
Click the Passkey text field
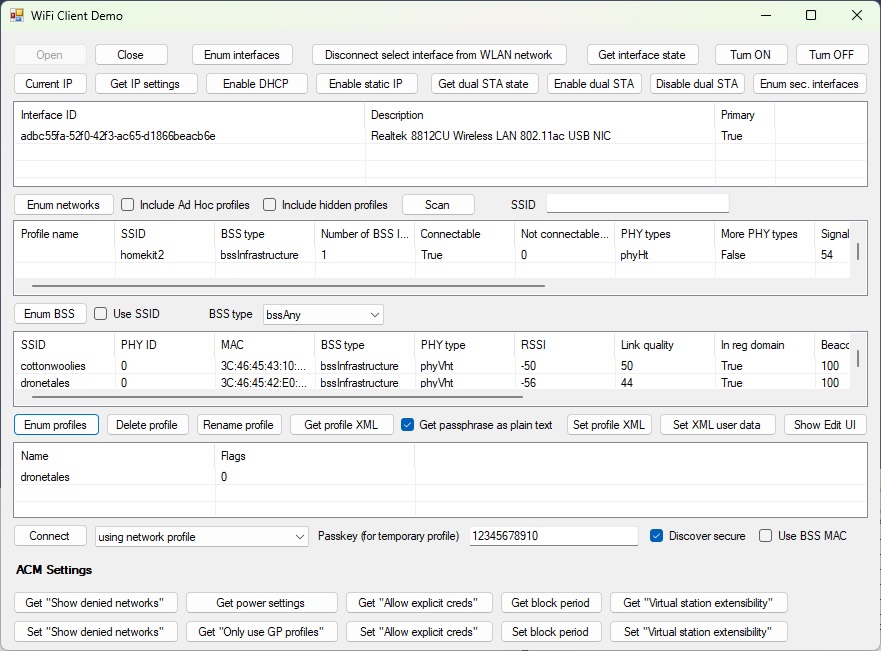pos(553,537)
